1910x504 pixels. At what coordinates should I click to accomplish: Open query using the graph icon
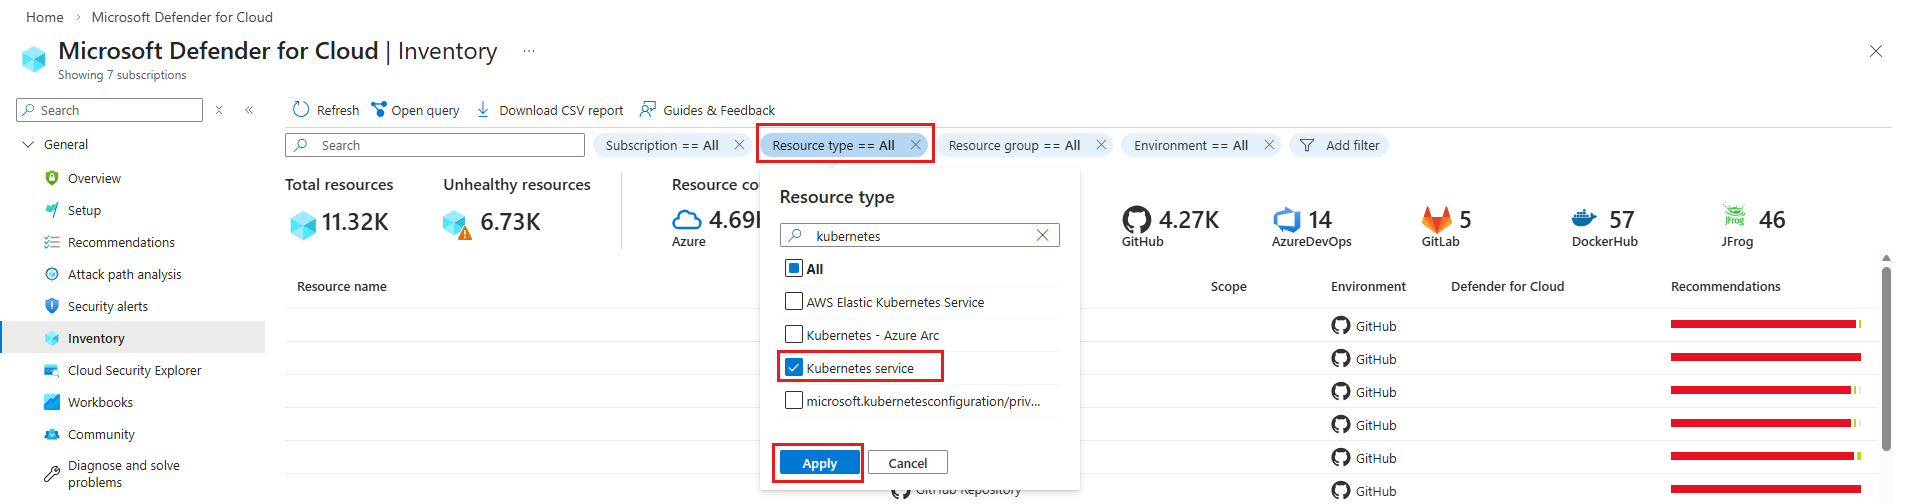[x=379, y=110]
